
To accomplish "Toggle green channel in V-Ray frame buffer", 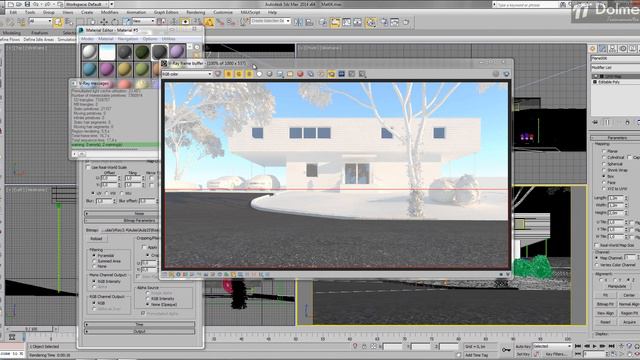I will pyautogui.click(x=238, y=74).
